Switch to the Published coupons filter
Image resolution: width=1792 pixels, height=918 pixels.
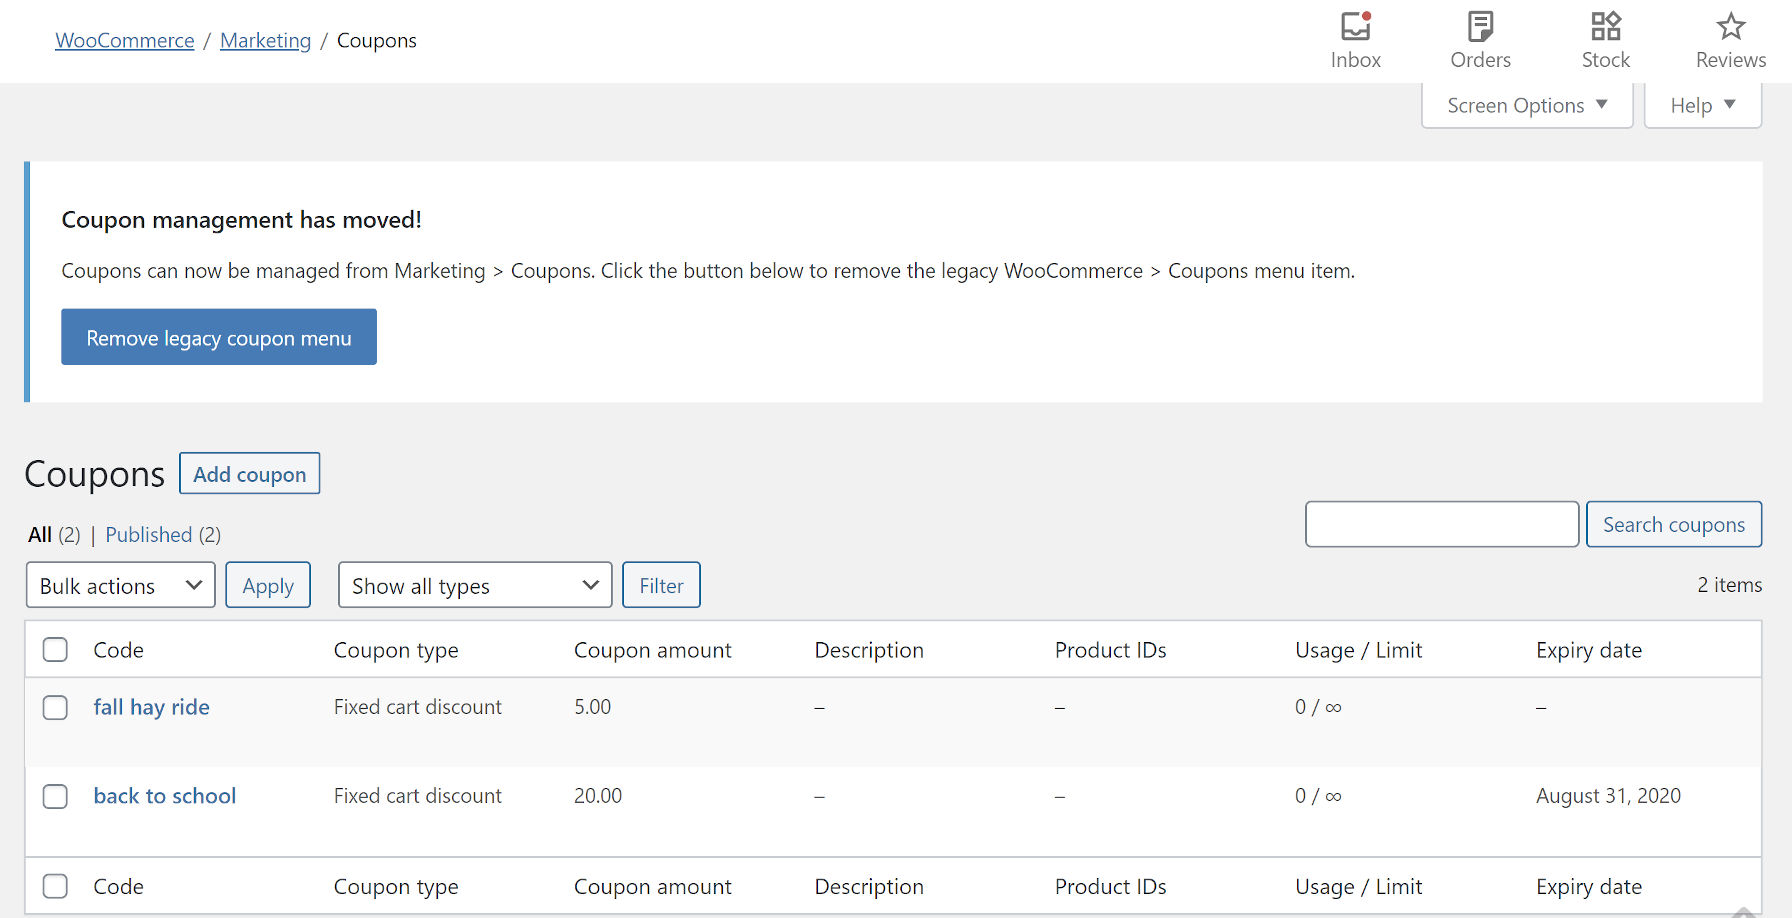(x=148, y=534)
